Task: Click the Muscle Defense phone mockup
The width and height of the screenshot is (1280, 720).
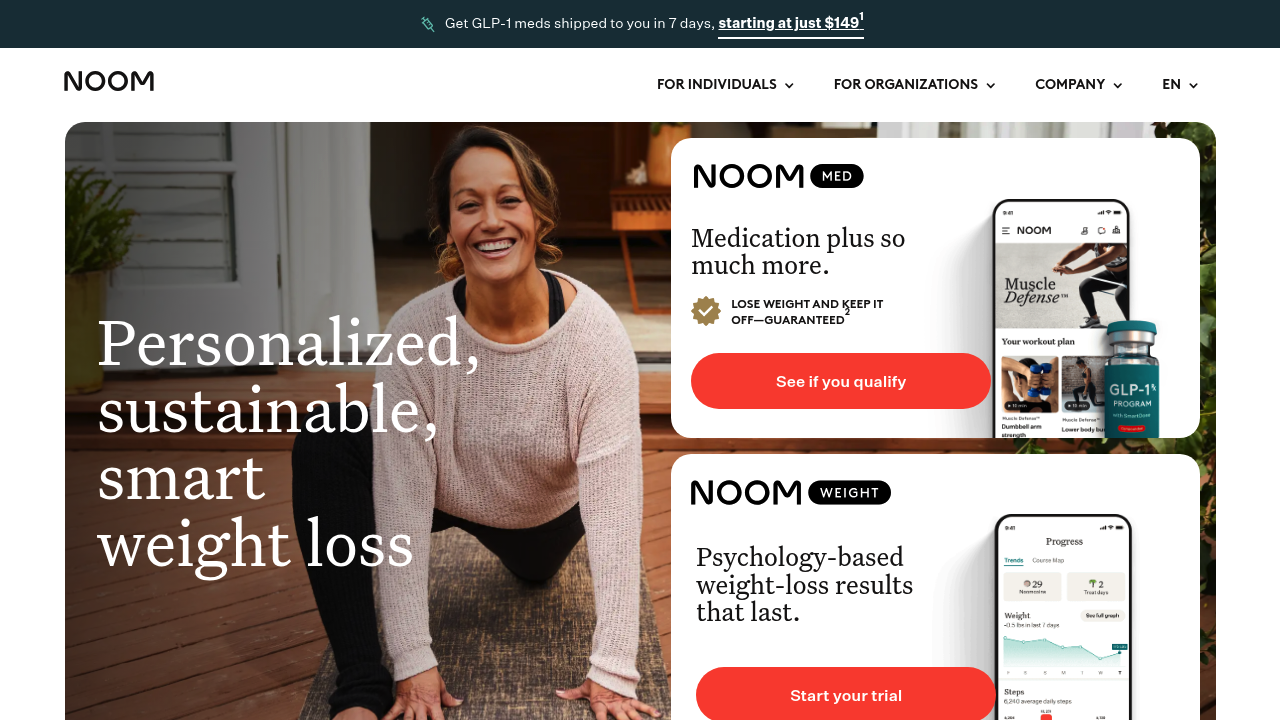Action: 1060,318
